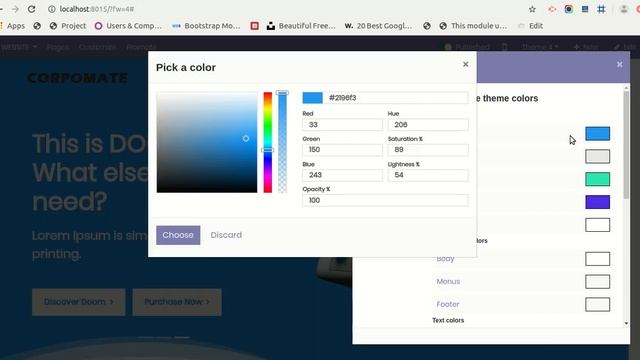Open the Users & Comp... bookmark
Viewport: 640px width, 360px height.
click(128, 26)
